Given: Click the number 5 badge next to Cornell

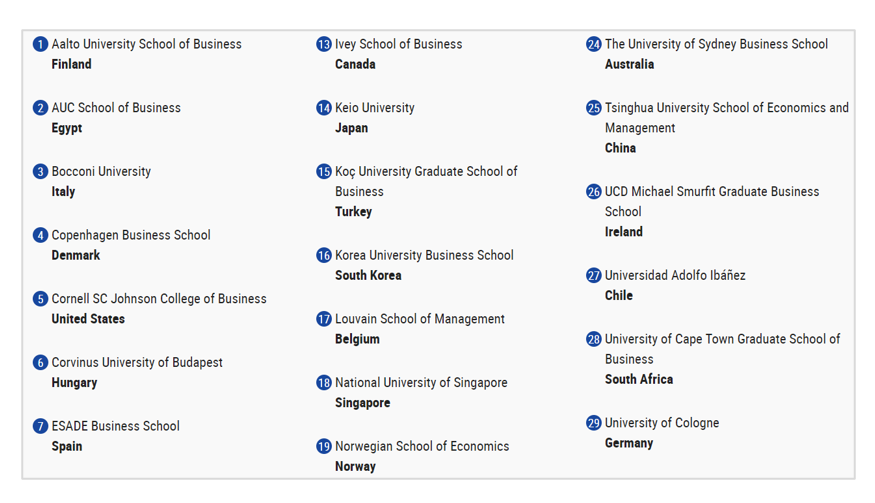Looking at the screenshot, I should 40,299.
